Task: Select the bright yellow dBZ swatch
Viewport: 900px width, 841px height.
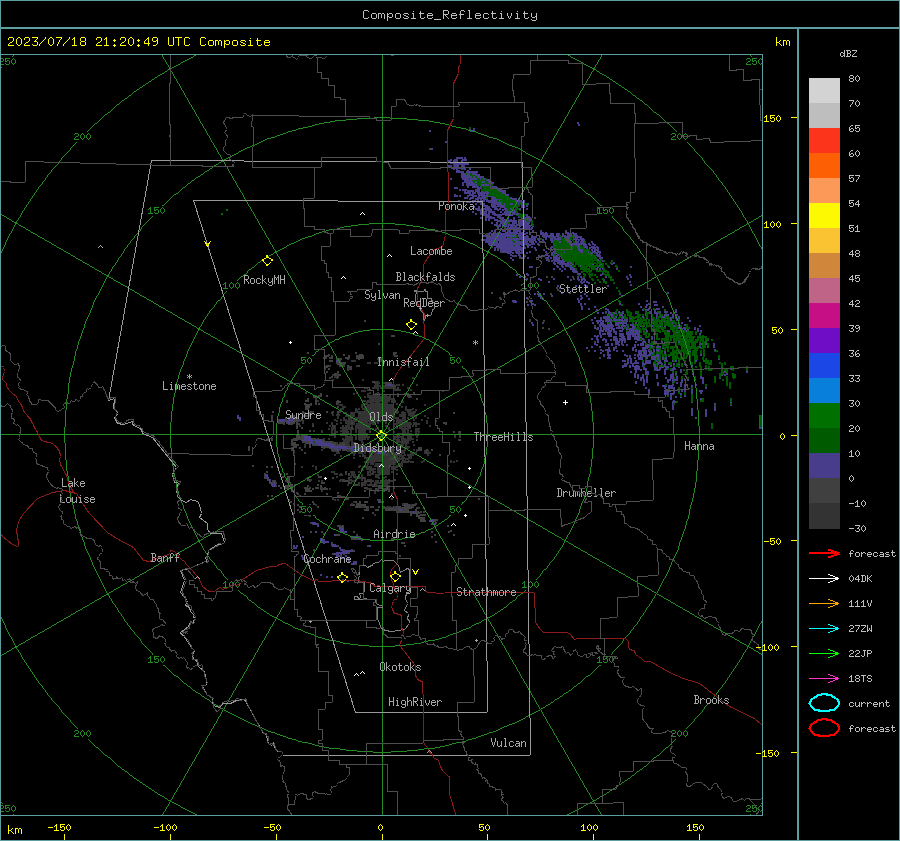Action: tap(824, 215)
